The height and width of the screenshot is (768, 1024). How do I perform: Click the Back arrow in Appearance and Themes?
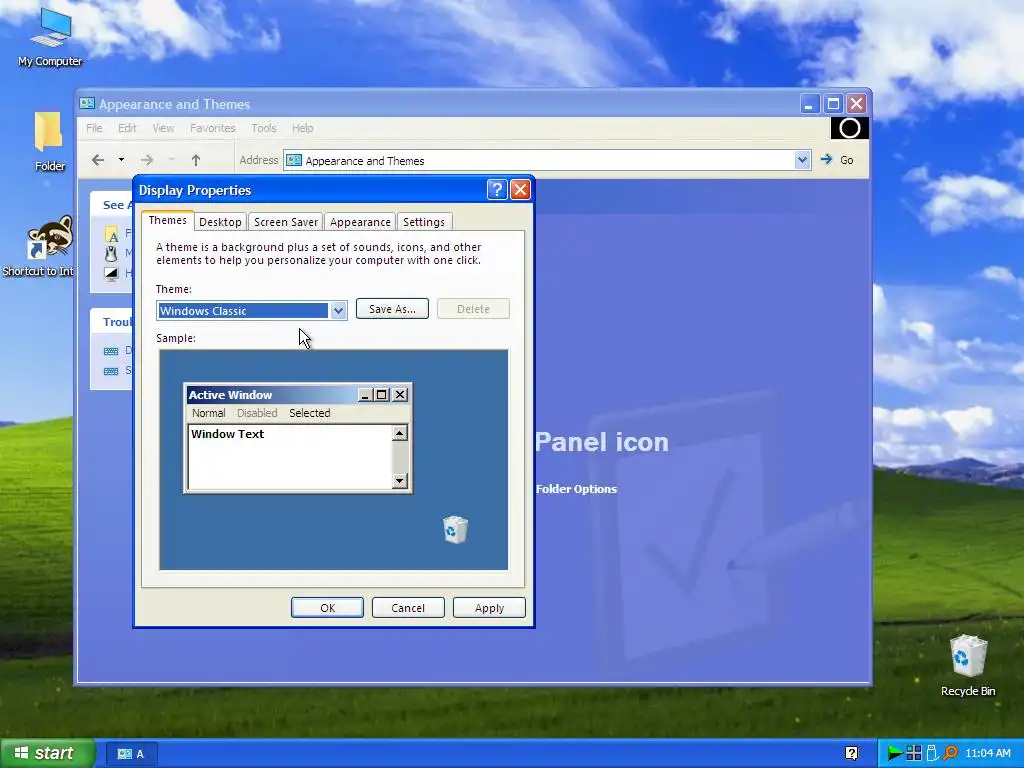[98, 160]
